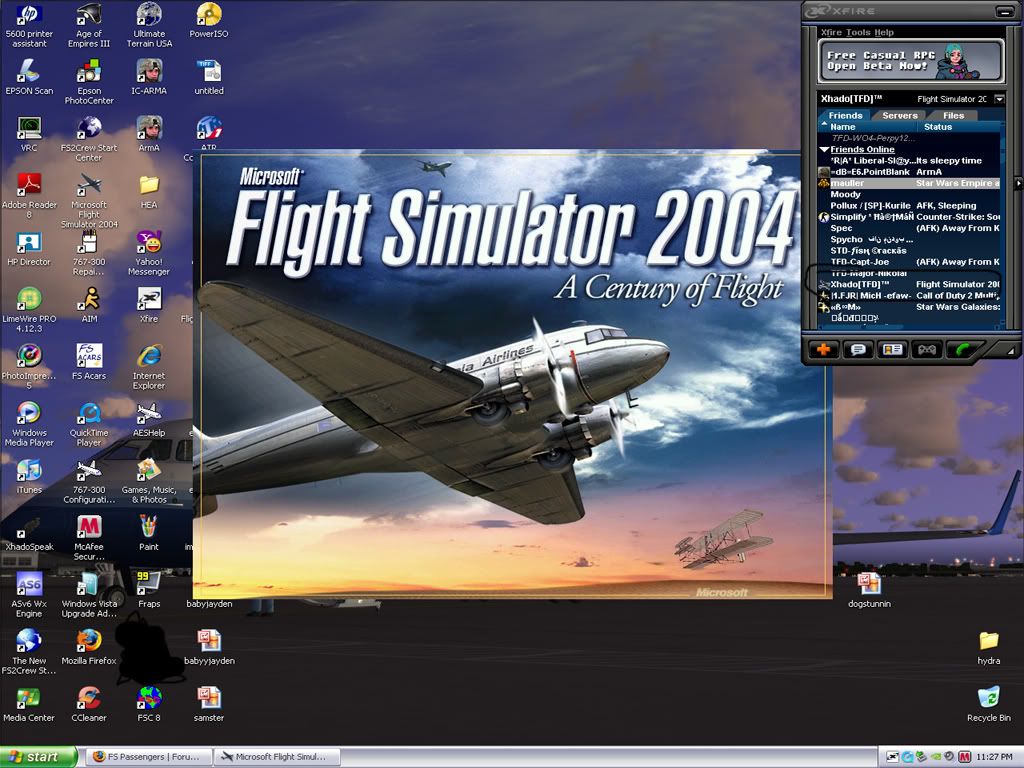Click the Xfire tray icon

click(x=893, y=757)
